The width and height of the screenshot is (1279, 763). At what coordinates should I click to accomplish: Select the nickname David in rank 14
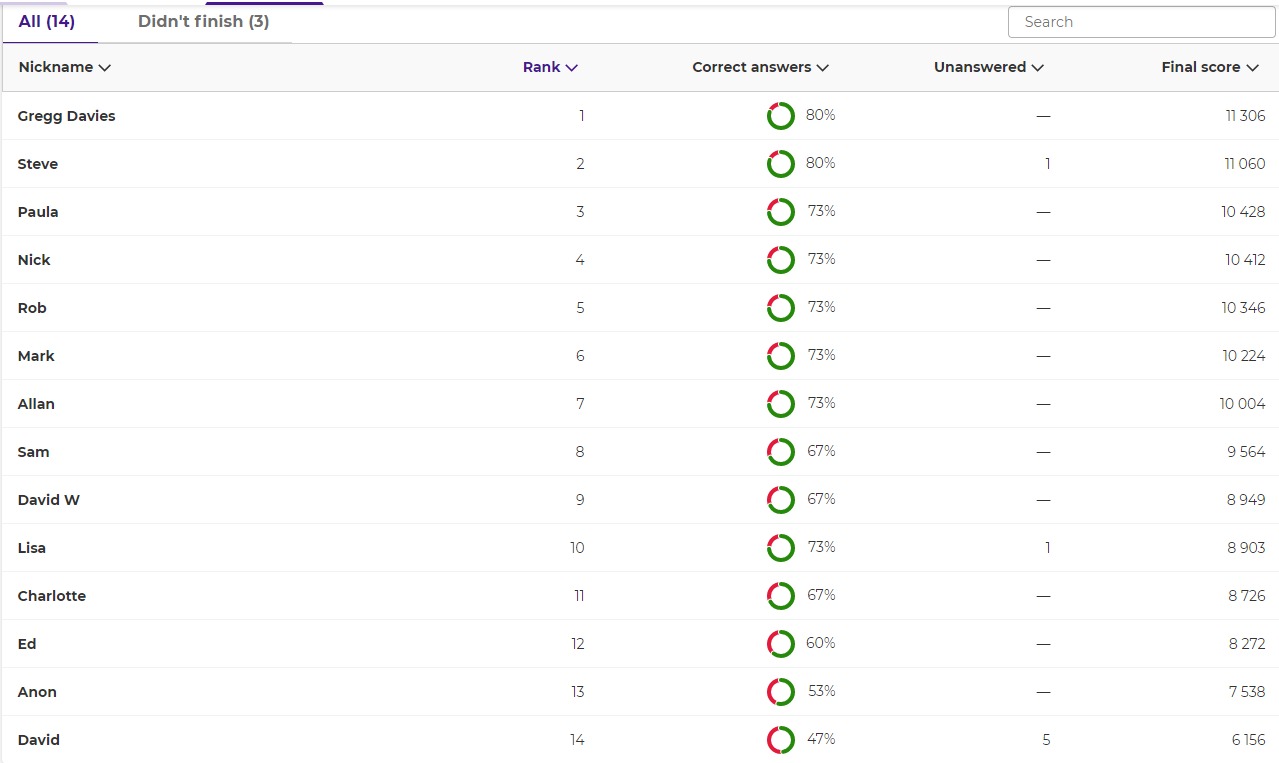click(39, 740)
